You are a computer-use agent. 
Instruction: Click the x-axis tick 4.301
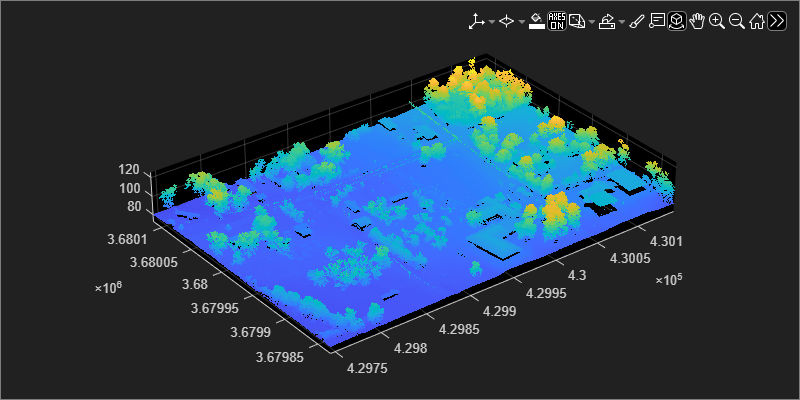click(664, 241)
